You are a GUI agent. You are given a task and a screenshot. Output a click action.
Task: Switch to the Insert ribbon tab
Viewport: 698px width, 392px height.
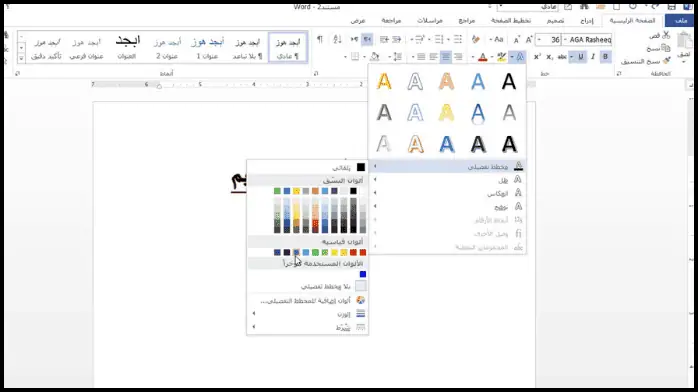click(x=587, y=21)
